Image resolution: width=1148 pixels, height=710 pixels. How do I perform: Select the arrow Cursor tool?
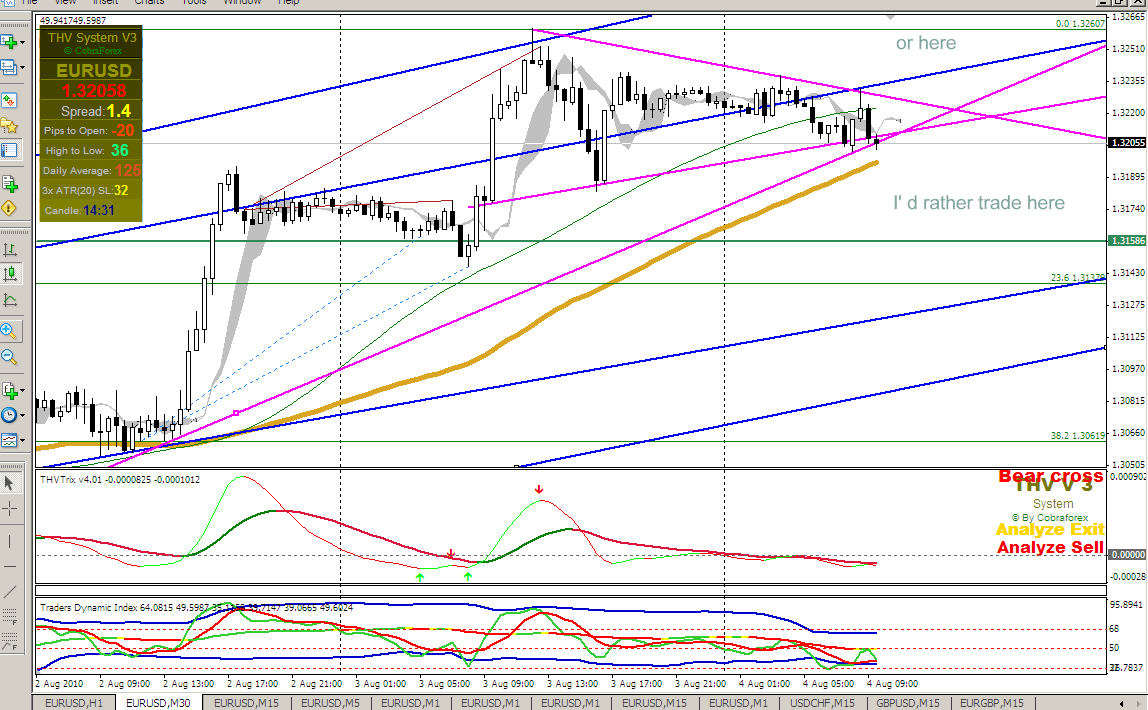tap(9, 483)
